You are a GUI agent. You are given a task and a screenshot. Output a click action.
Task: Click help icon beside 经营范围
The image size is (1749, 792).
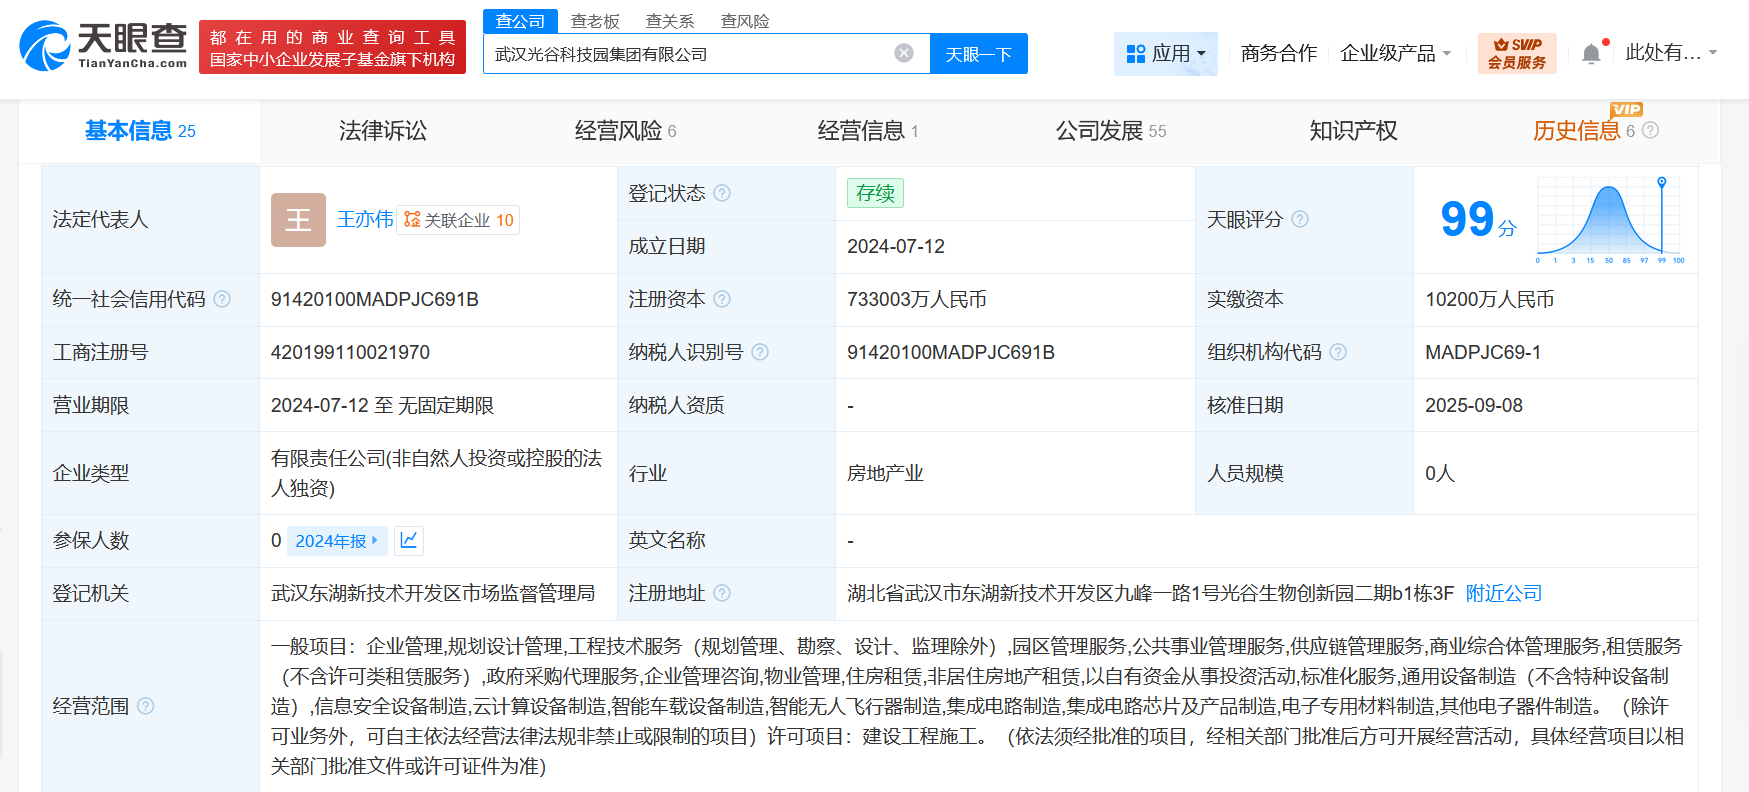pos(146,706)
